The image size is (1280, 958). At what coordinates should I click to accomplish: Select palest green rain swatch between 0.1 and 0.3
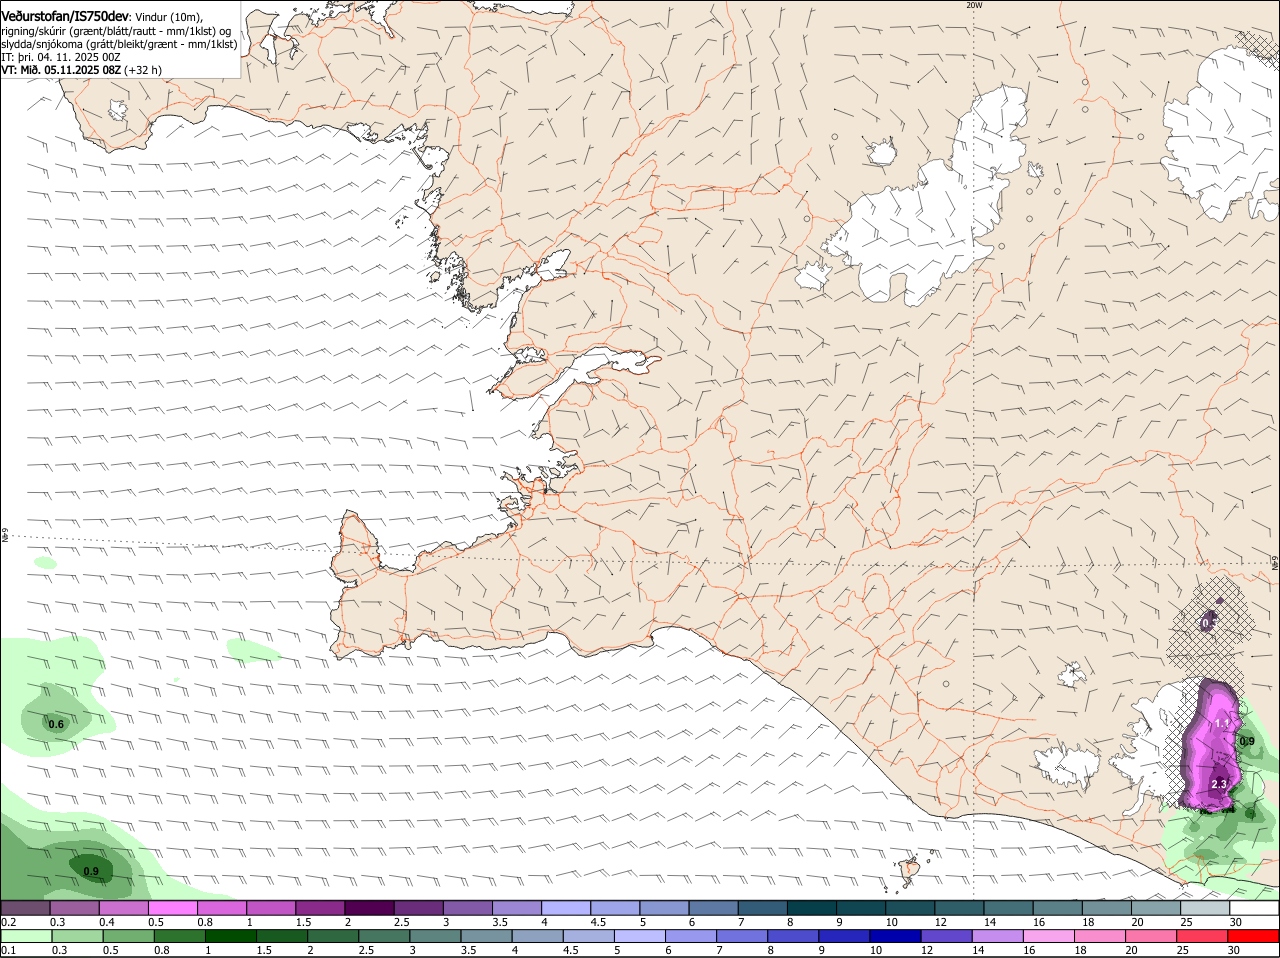coord(25,936)
